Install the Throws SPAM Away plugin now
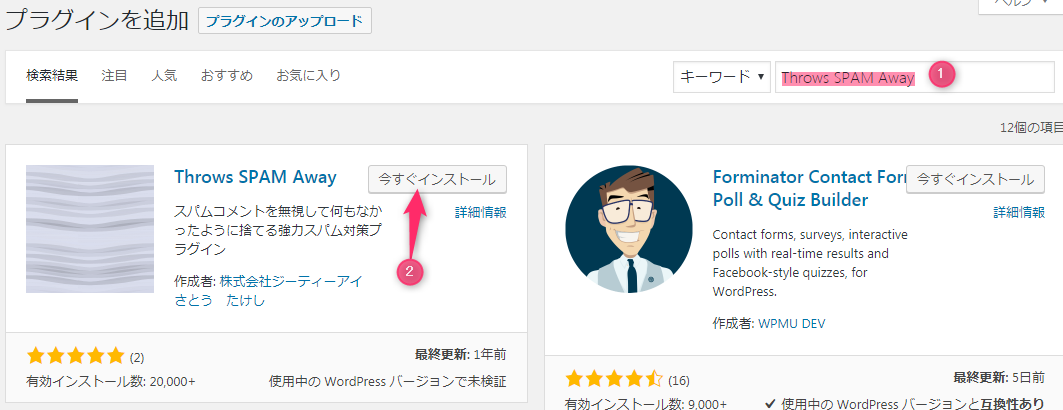The image size is (1063, 410). click(x=437, y=179)
